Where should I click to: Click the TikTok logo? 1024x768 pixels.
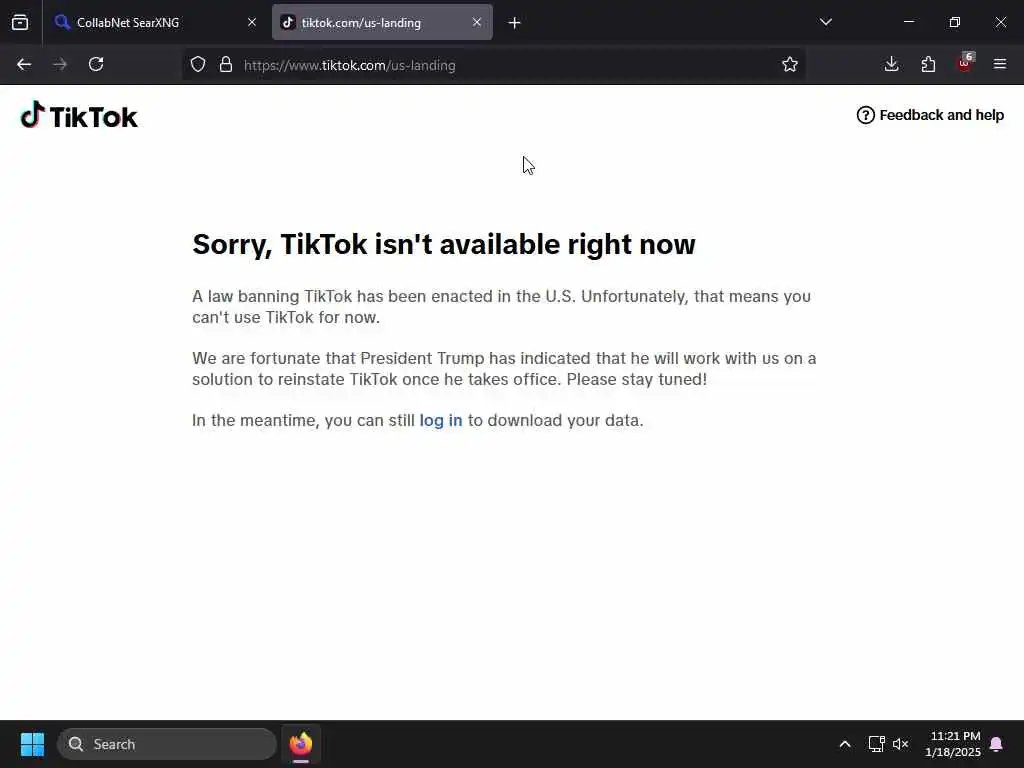[x=79, y=116]
